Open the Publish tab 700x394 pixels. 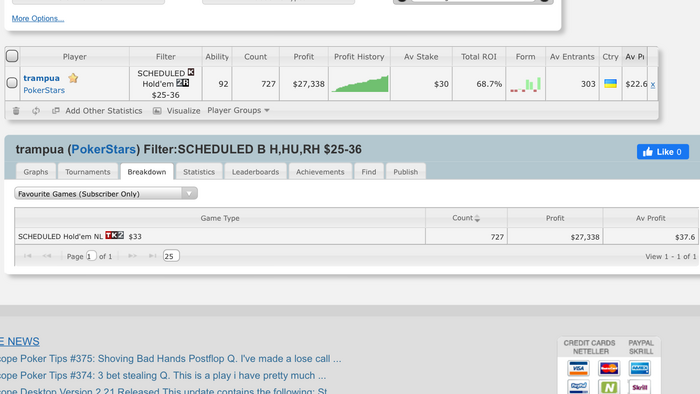pyautogui.click(x=405, y=172)
